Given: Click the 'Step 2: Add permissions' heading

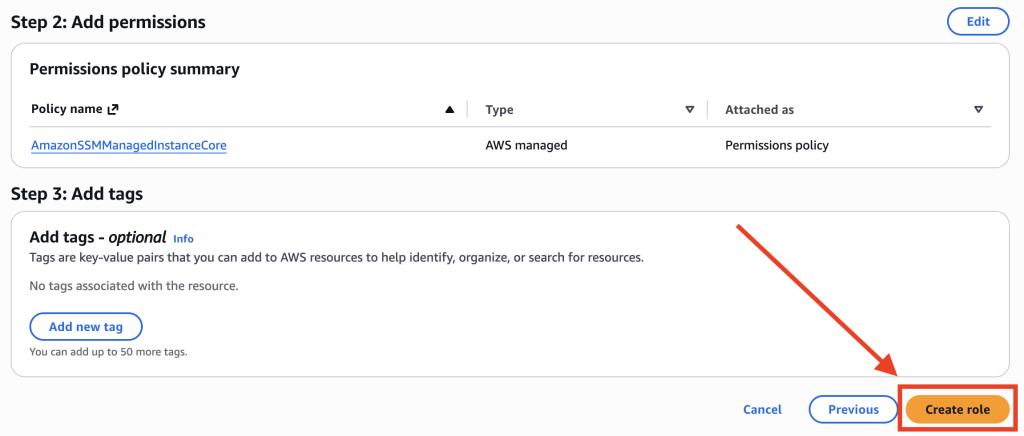Looking at the screenshot, I should click(x=108, y=22).
